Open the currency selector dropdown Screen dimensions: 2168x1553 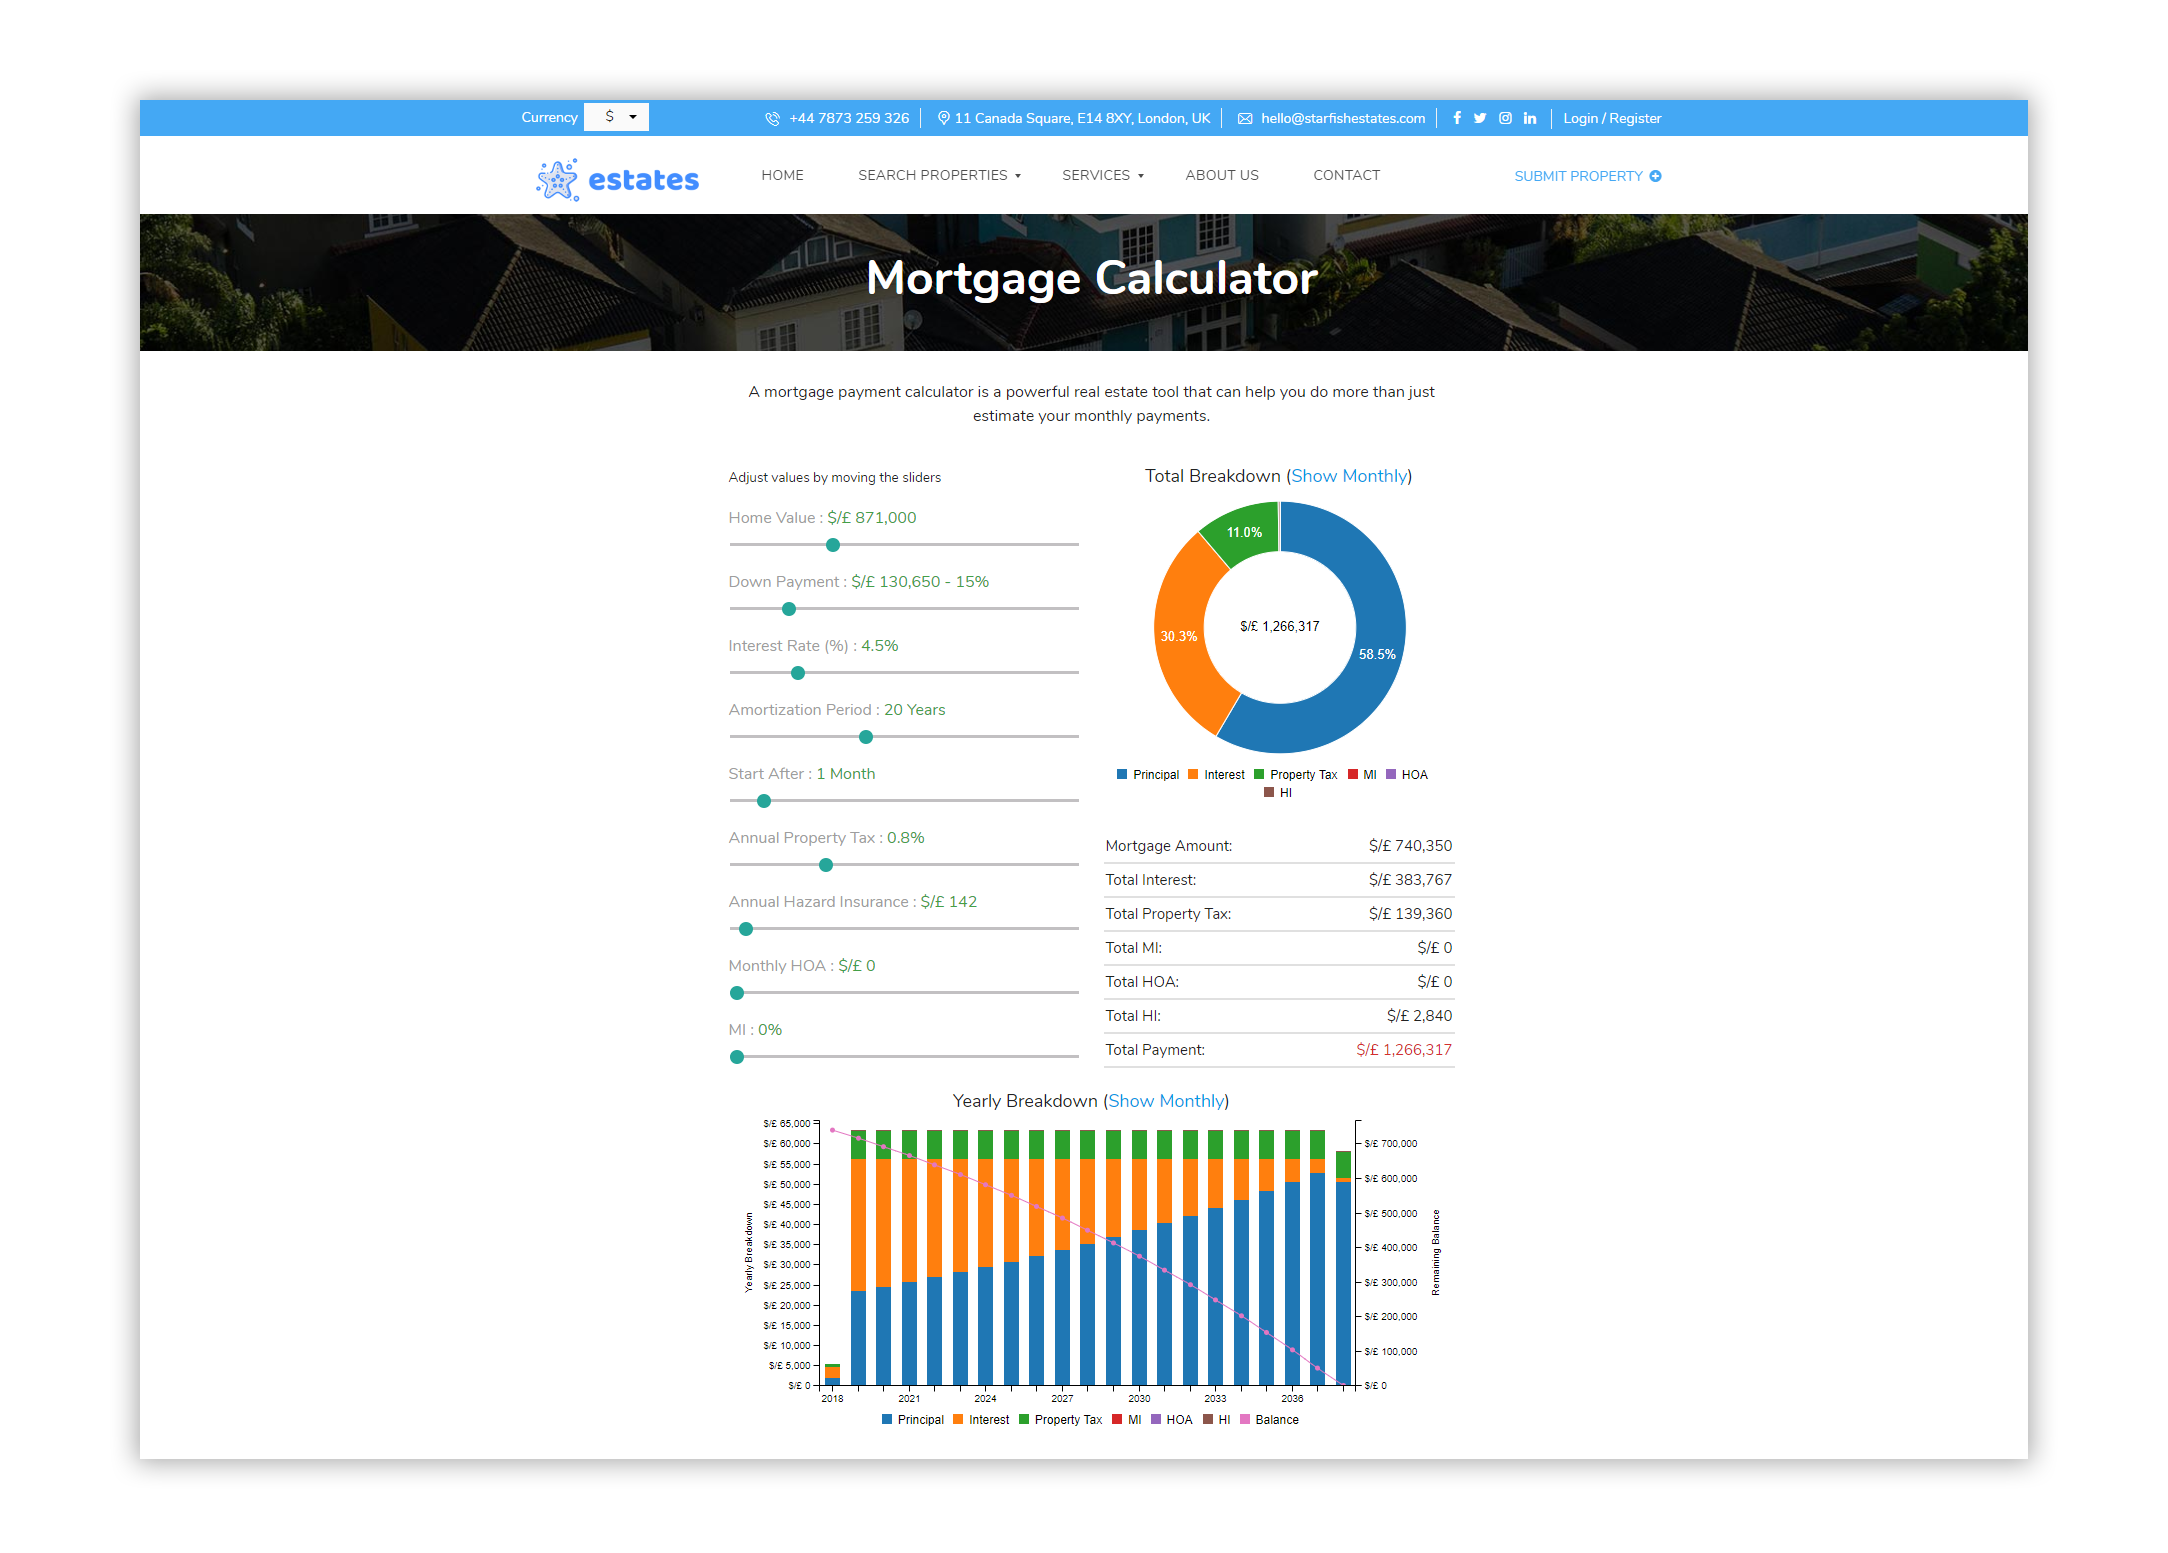pyautogui.click(x=616, y=117)
